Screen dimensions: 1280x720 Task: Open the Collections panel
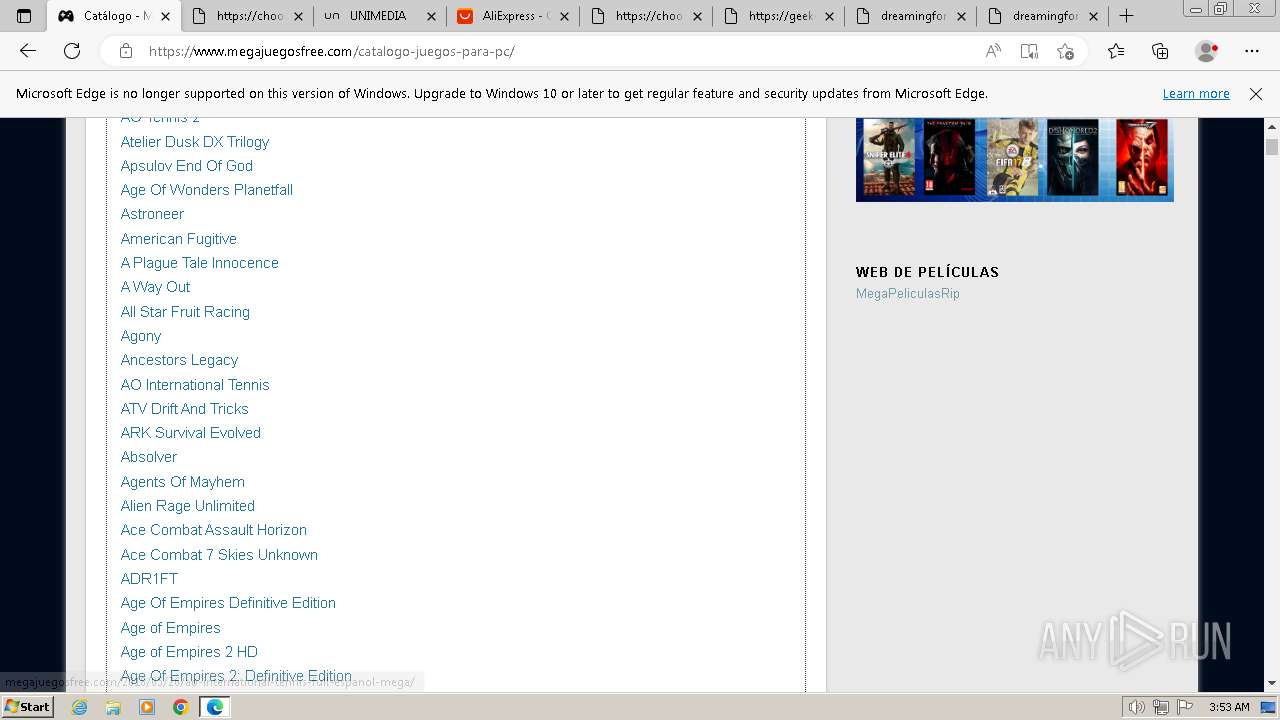click(x=1160, y=51)
